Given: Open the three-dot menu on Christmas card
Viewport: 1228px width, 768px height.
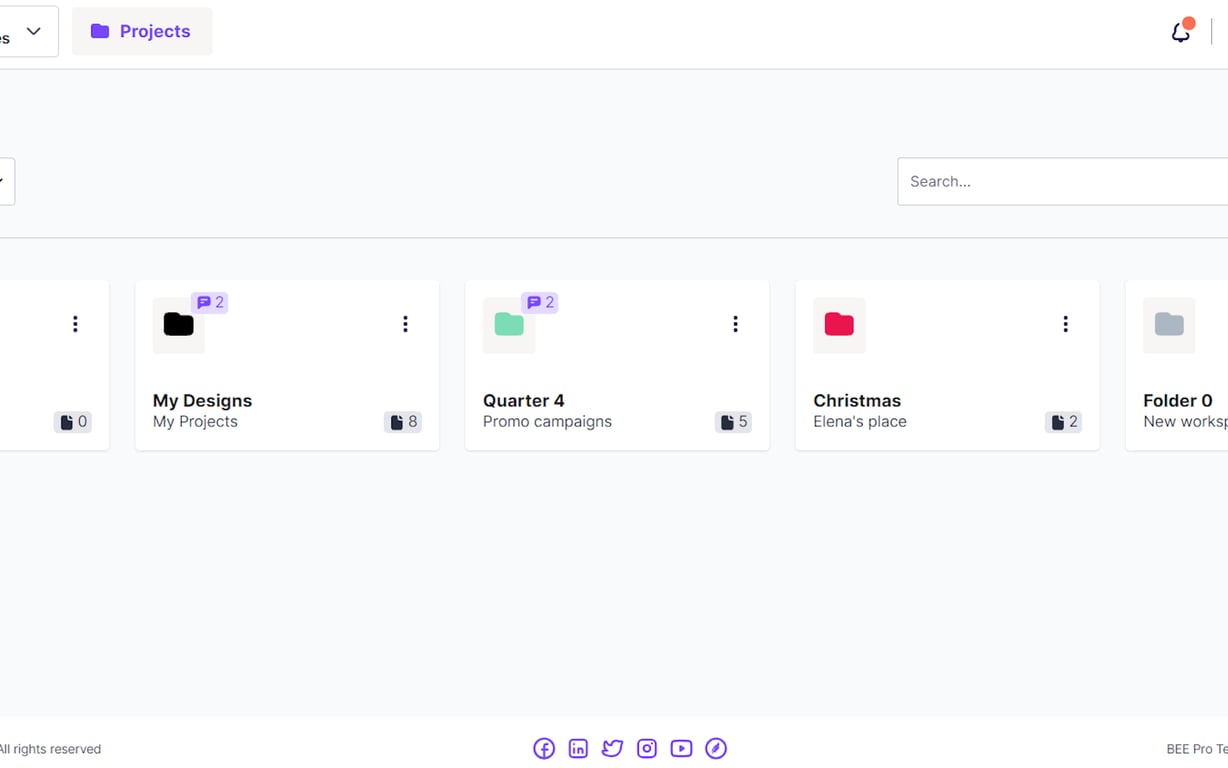Looking at the screenshot, I should click(x=1065, y=323).
